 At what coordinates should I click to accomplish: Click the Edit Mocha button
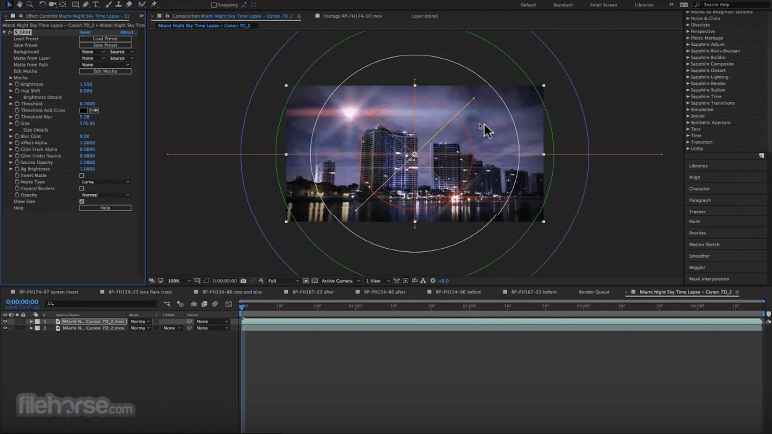pyautogui.click(x=105, y=71)
